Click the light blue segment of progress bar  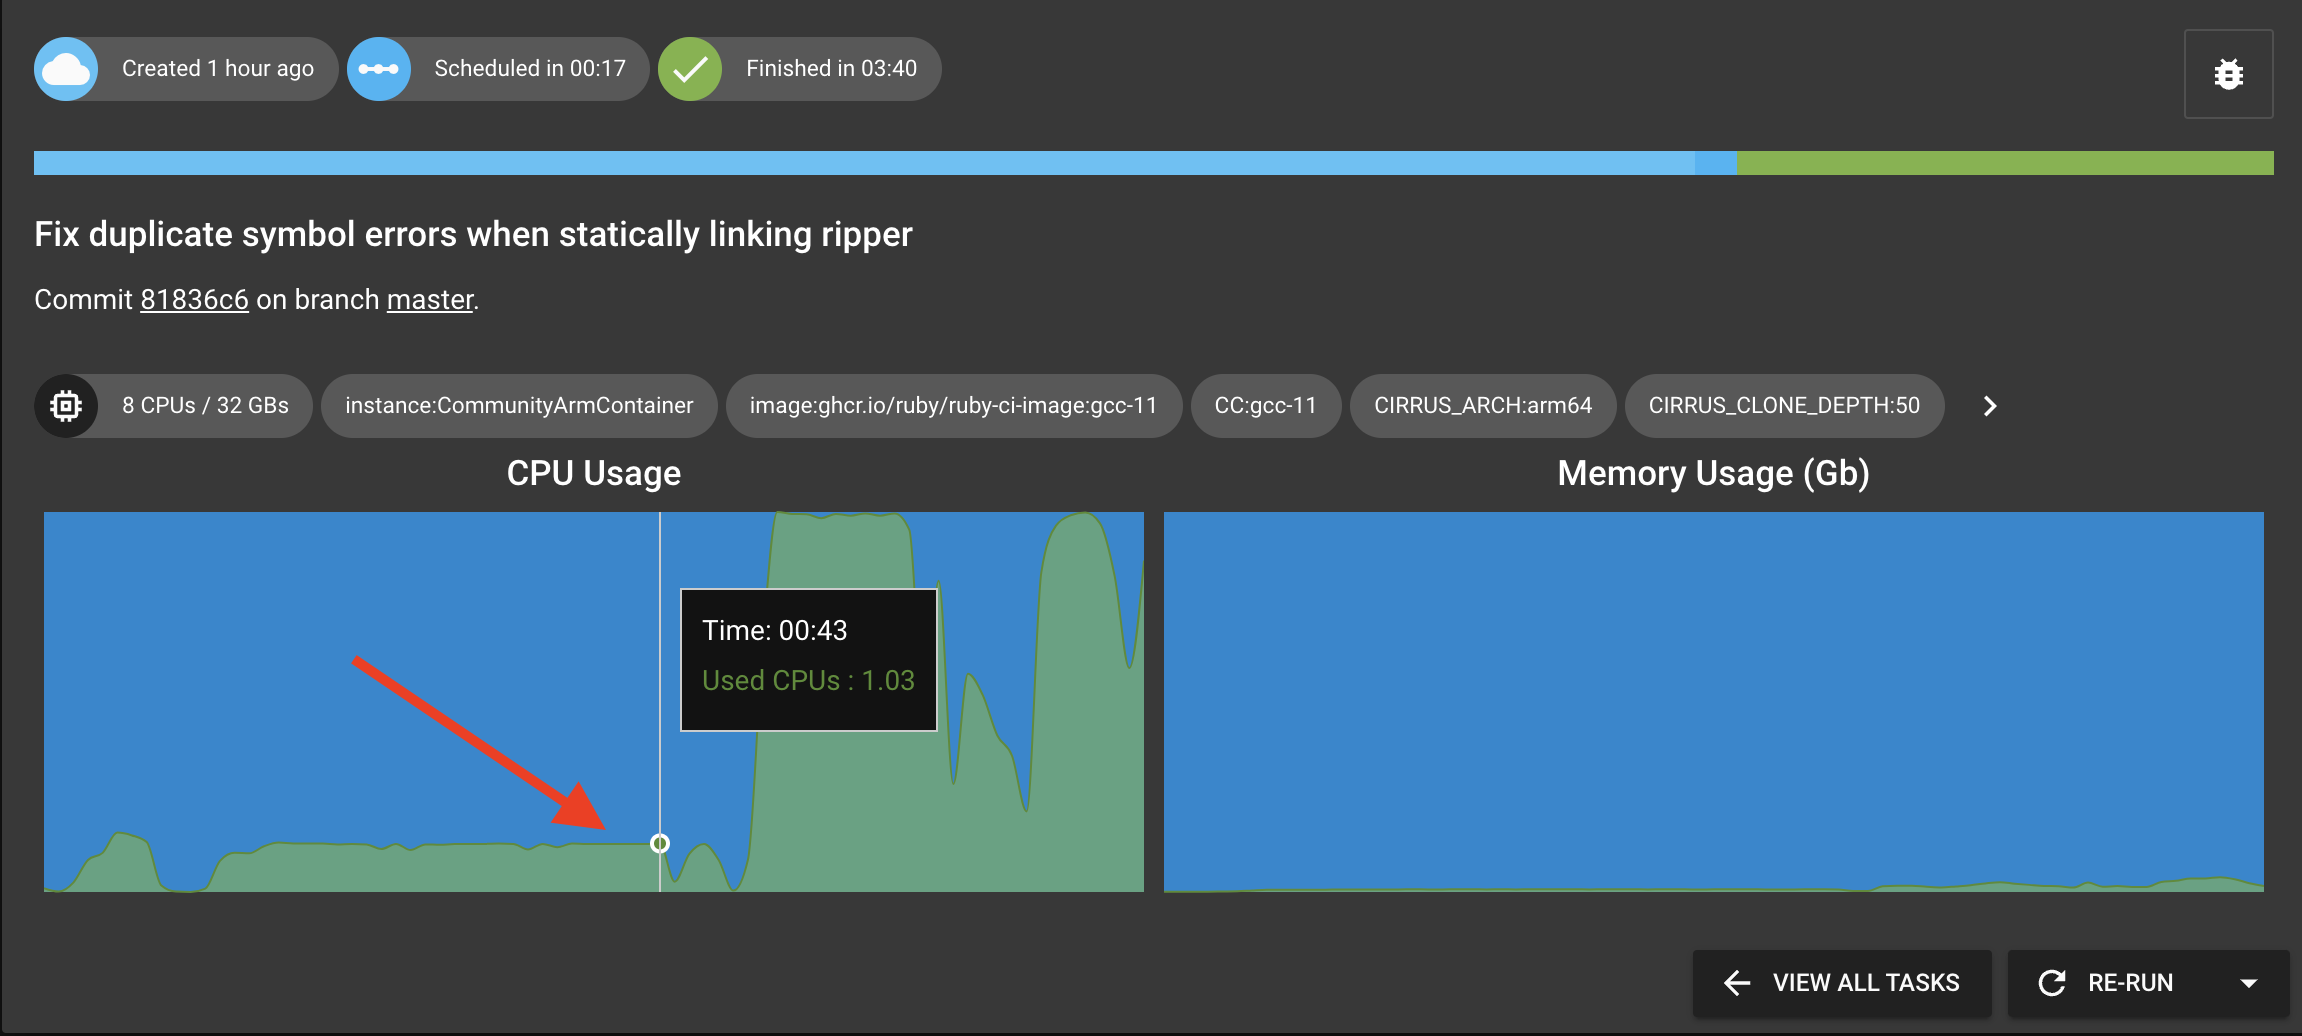(x=860, y=163)
